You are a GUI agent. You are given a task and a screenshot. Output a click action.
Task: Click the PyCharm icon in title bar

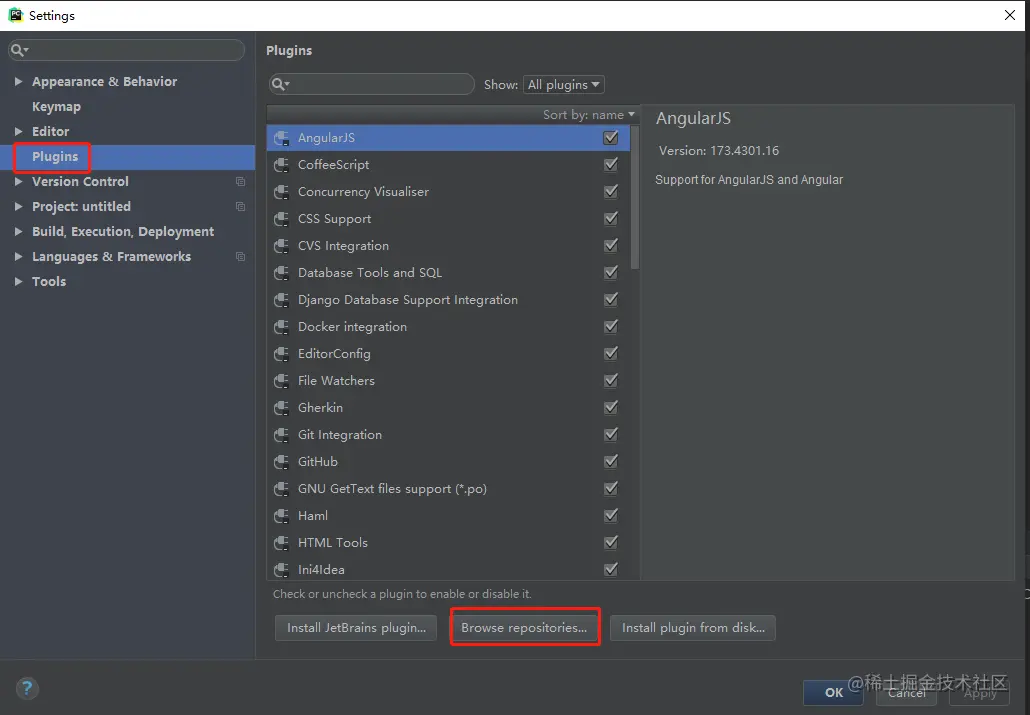[16, 15]
